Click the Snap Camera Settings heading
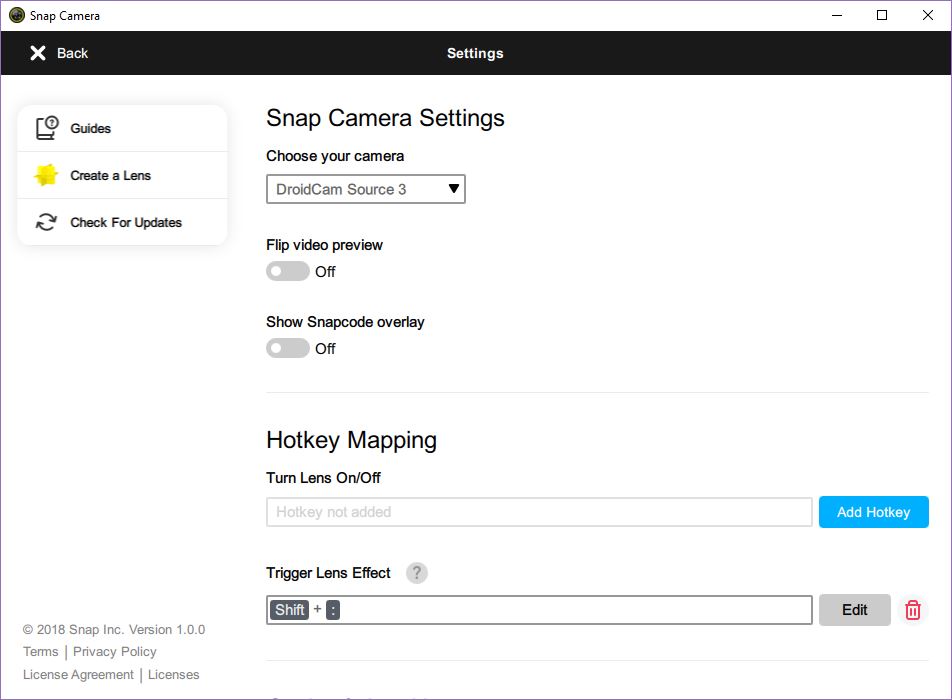952x700 pixels. 386,118
